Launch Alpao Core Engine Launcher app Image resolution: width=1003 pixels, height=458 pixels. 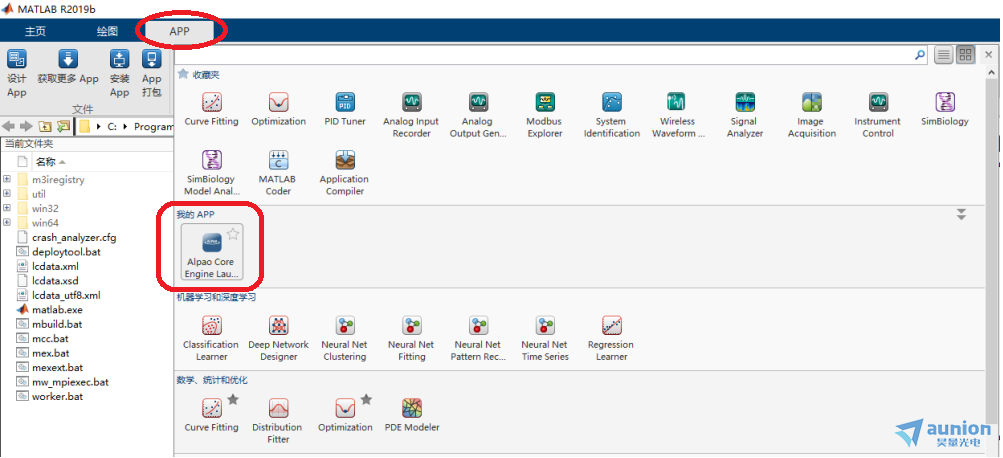[x=211, y=251]
